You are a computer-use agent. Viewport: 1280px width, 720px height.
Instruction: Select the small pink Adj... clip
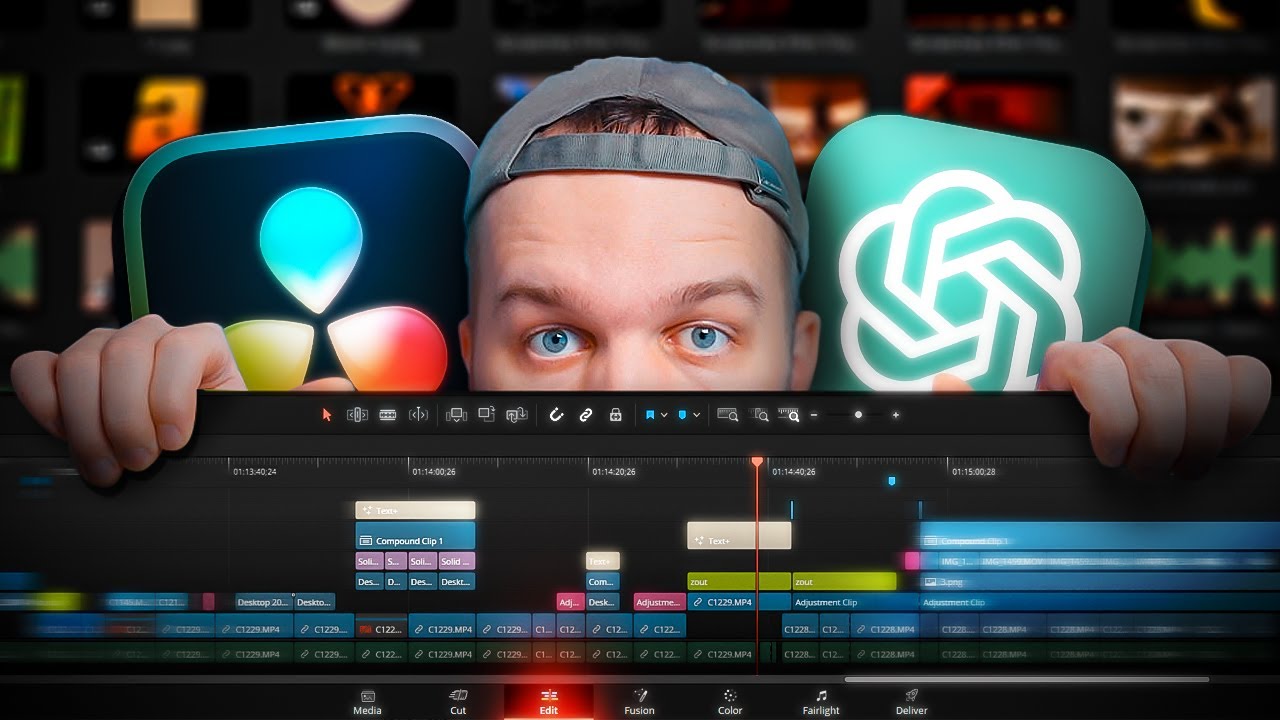(570, 602)
